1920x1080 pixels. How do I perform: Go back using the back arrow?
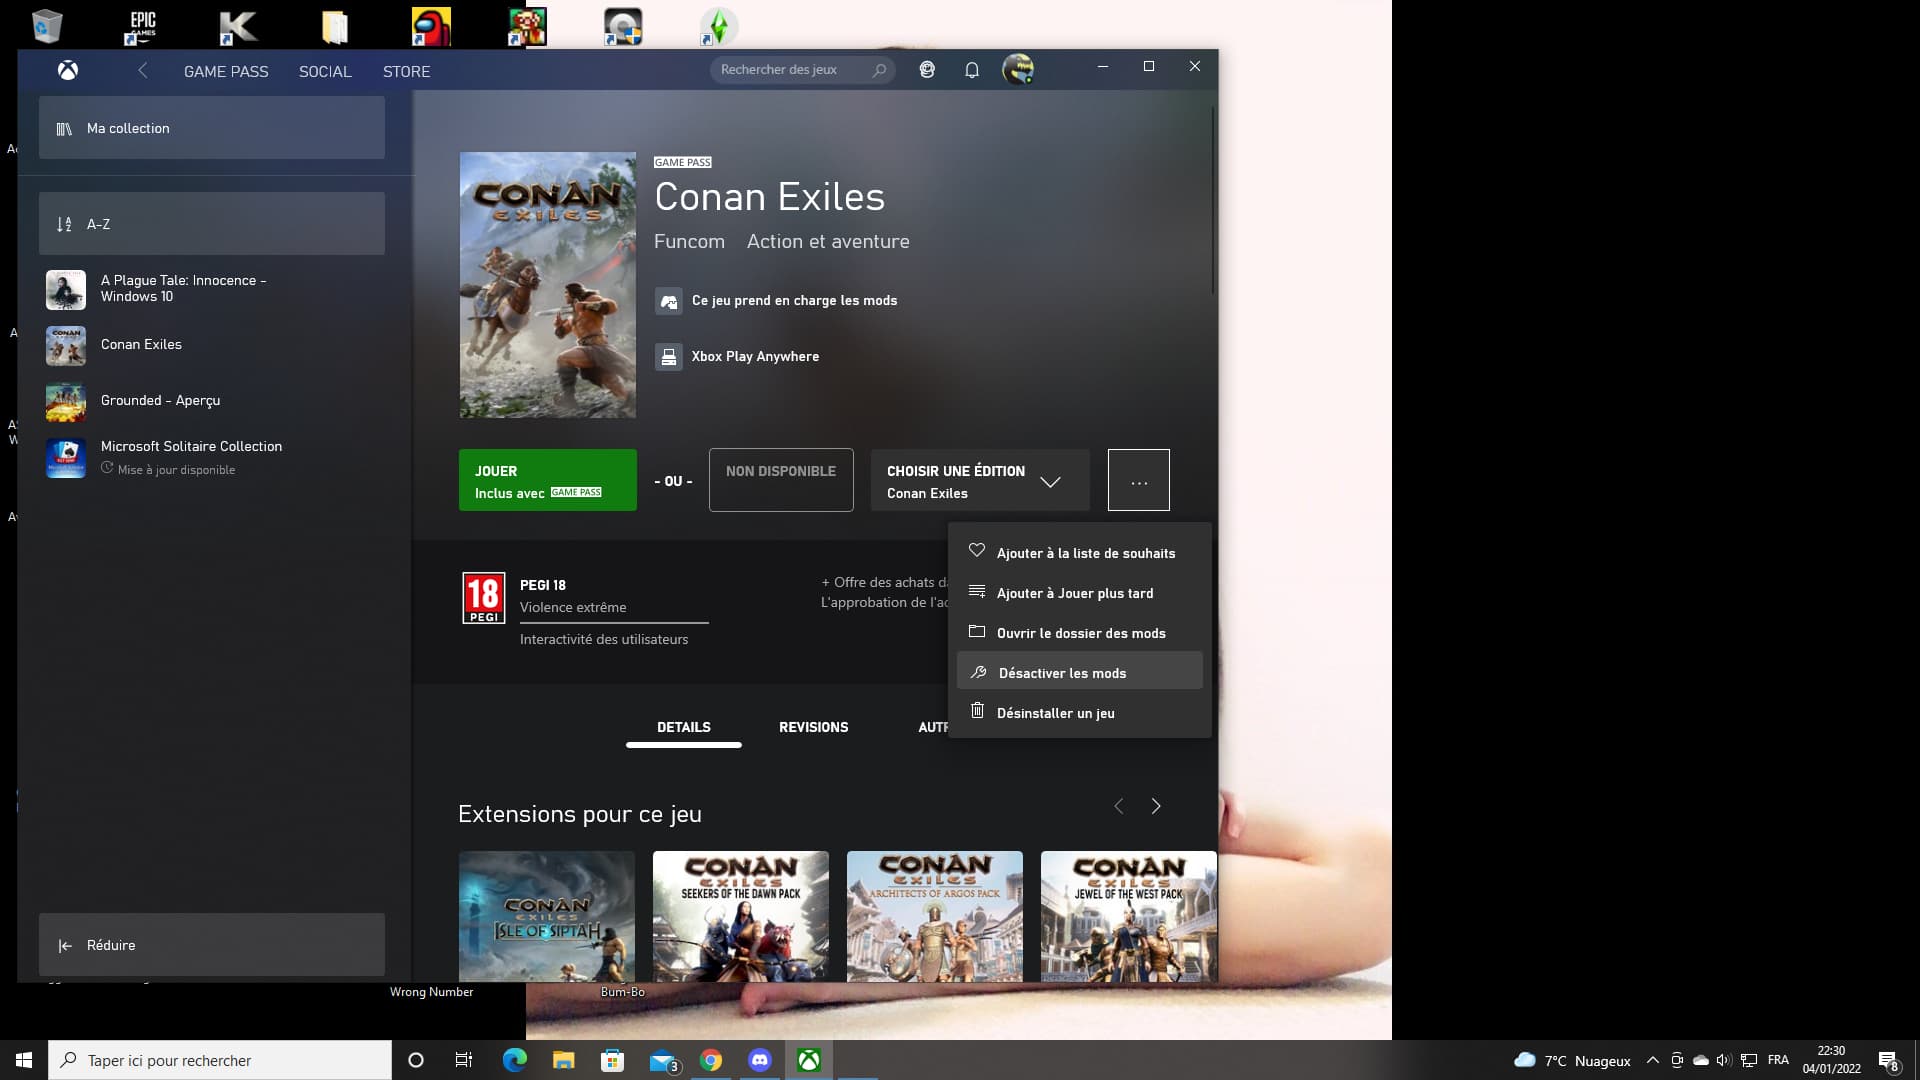click(143, 70)
